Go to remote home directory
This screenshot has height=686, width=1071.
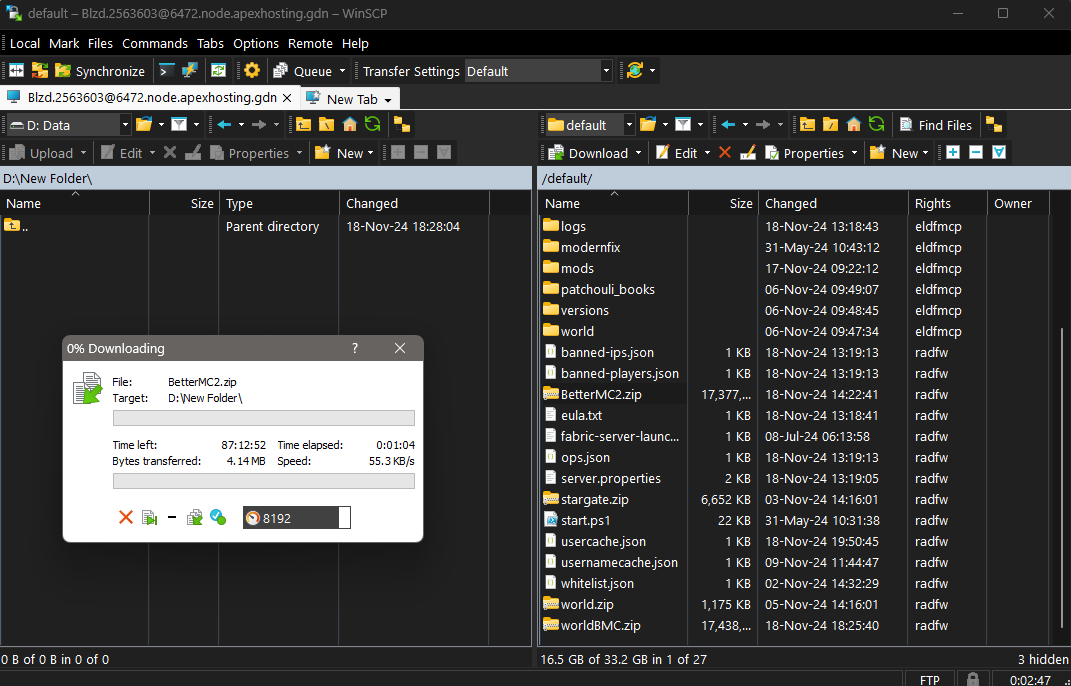click(854, 125)
